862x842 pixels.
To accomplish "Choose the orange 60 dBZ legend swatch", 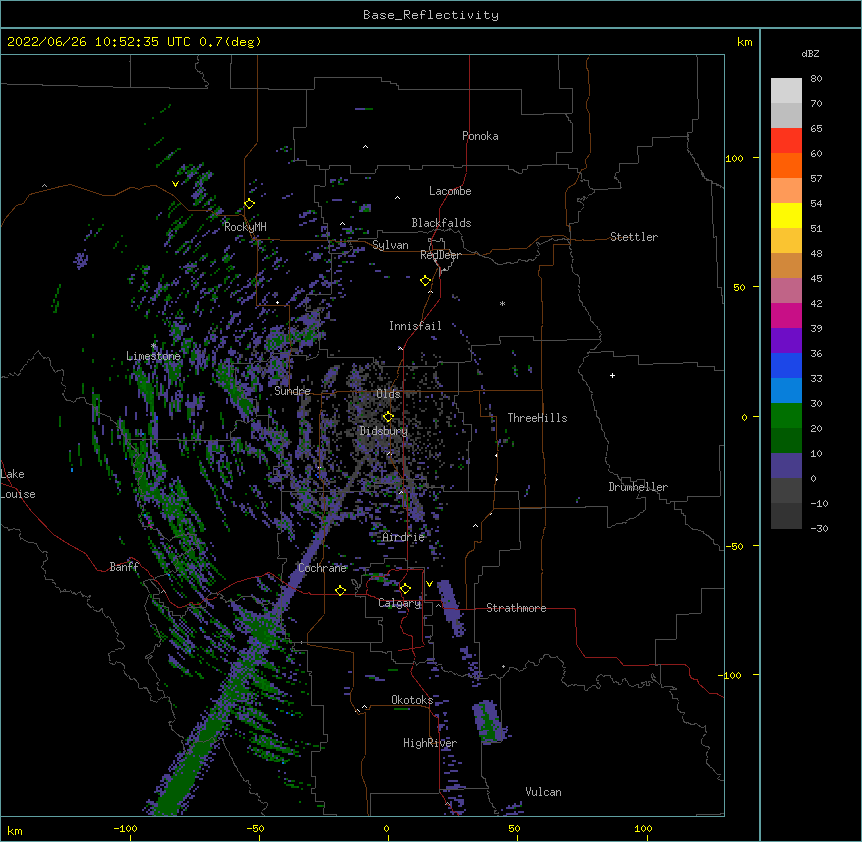I will 786,165.
